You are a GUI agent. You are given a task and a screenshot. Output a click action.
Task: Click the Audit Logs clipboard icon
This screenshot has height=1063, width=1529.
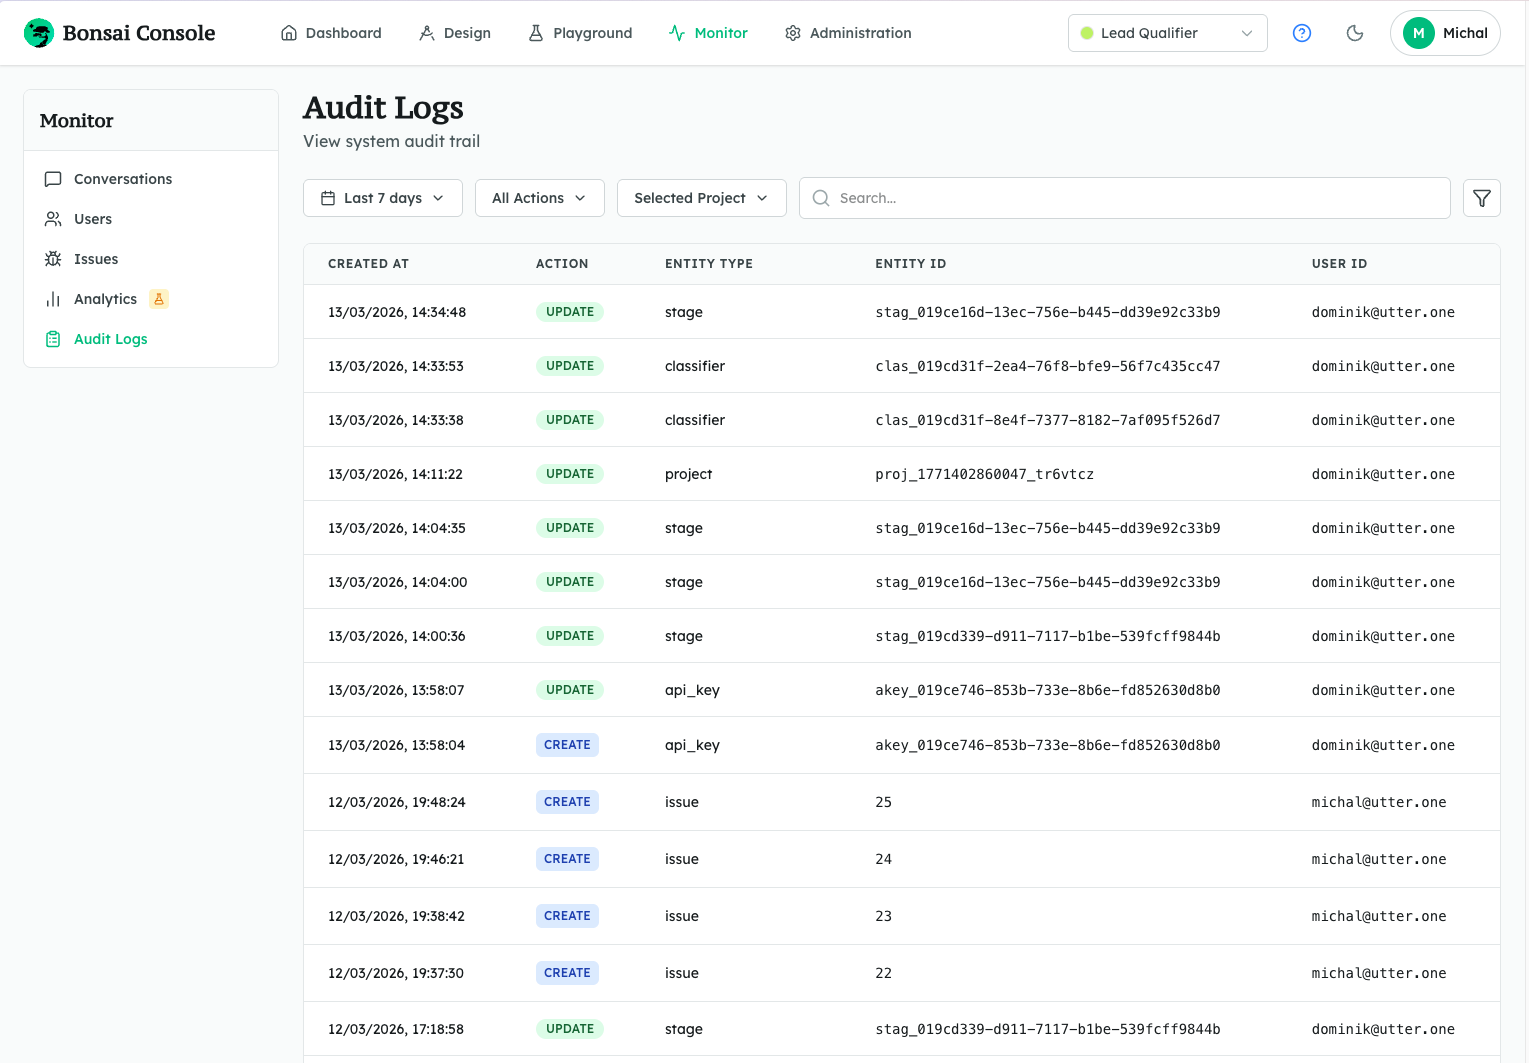point(53,339)
